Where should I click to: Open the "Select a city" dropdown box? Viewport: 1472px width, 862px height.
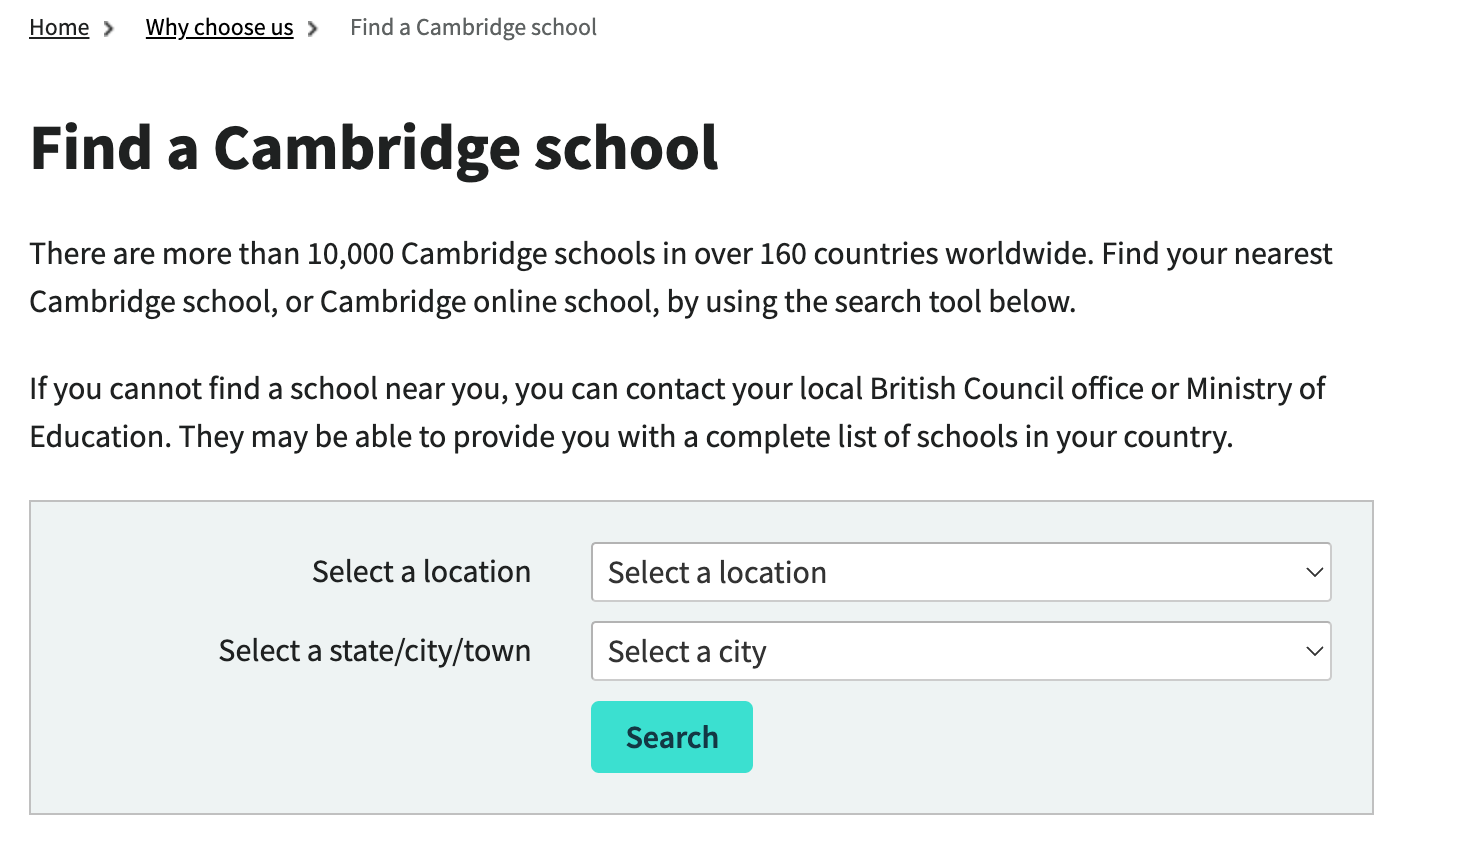pos(940,651)
